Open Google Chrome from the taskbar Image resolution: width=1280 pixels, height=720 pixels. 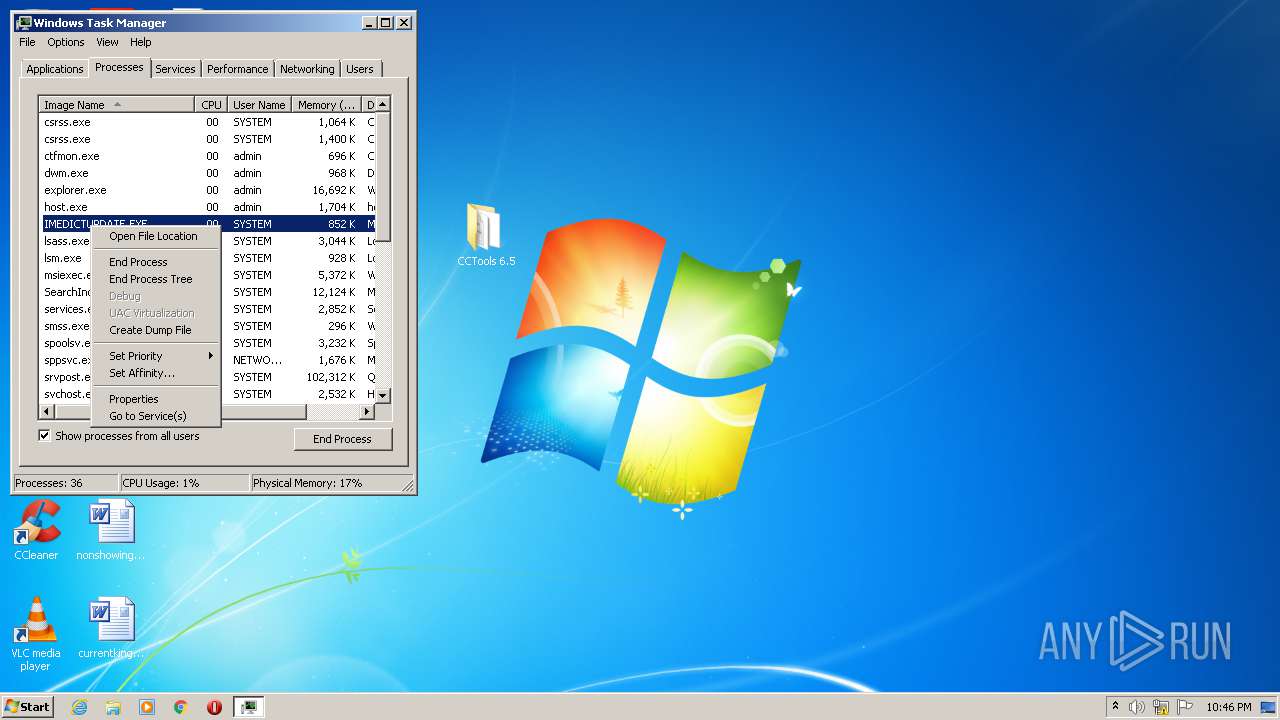(x=181, y=707)
